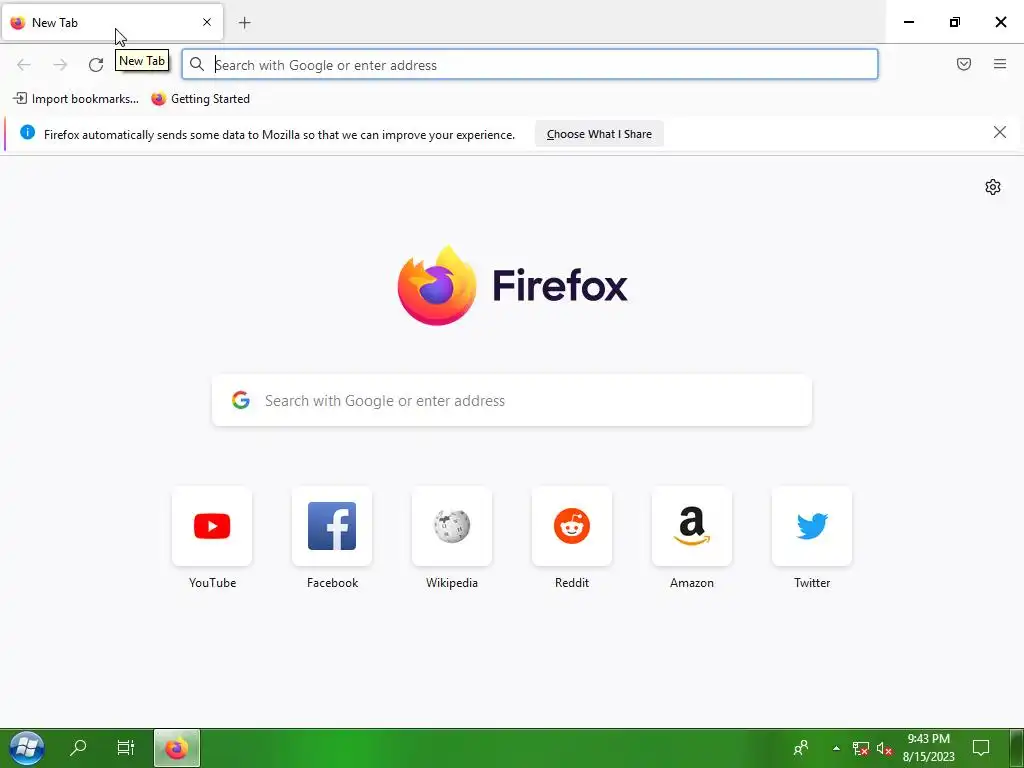
Task: Select the New Tab tab
Action: tap(112, 22)
